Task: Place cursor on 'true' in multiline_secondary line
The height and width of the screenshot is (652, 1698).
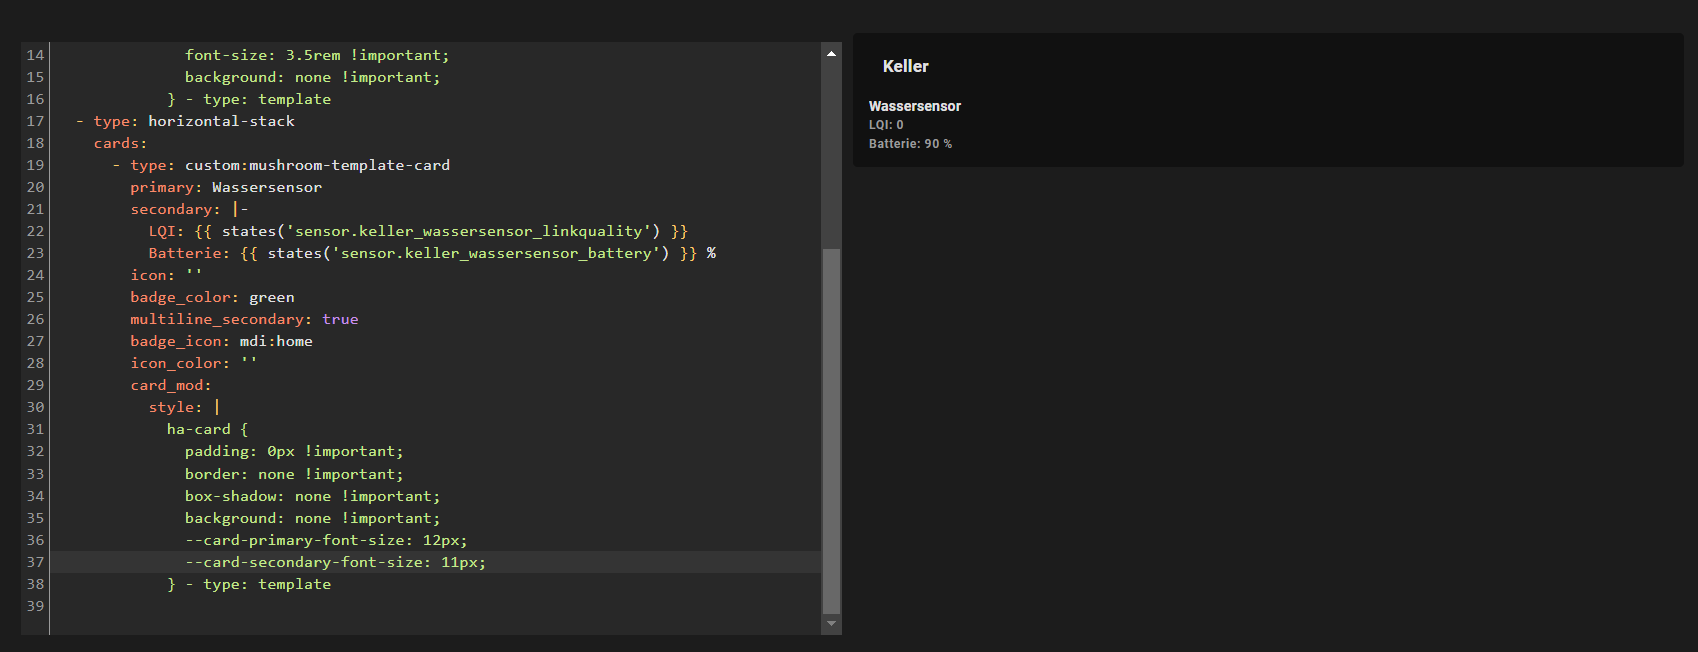Action: coord(340,319)
